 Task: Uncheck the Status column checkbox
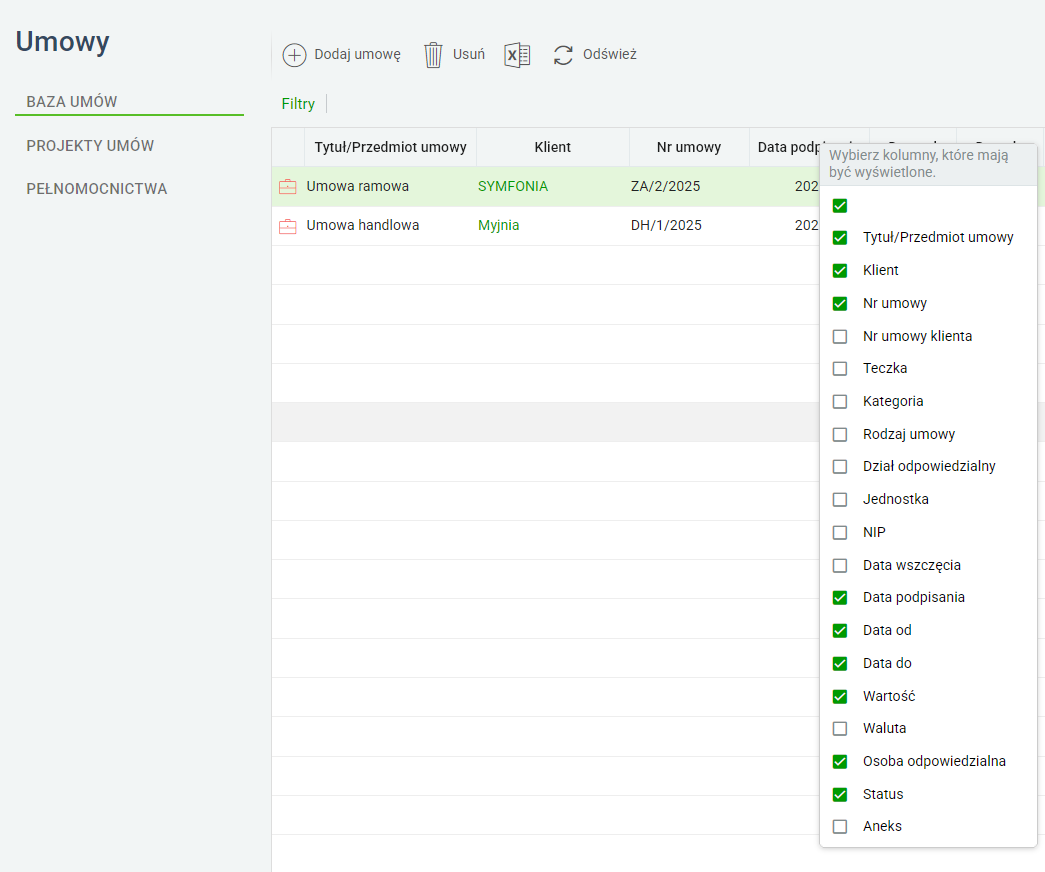[x=840, y=794]
